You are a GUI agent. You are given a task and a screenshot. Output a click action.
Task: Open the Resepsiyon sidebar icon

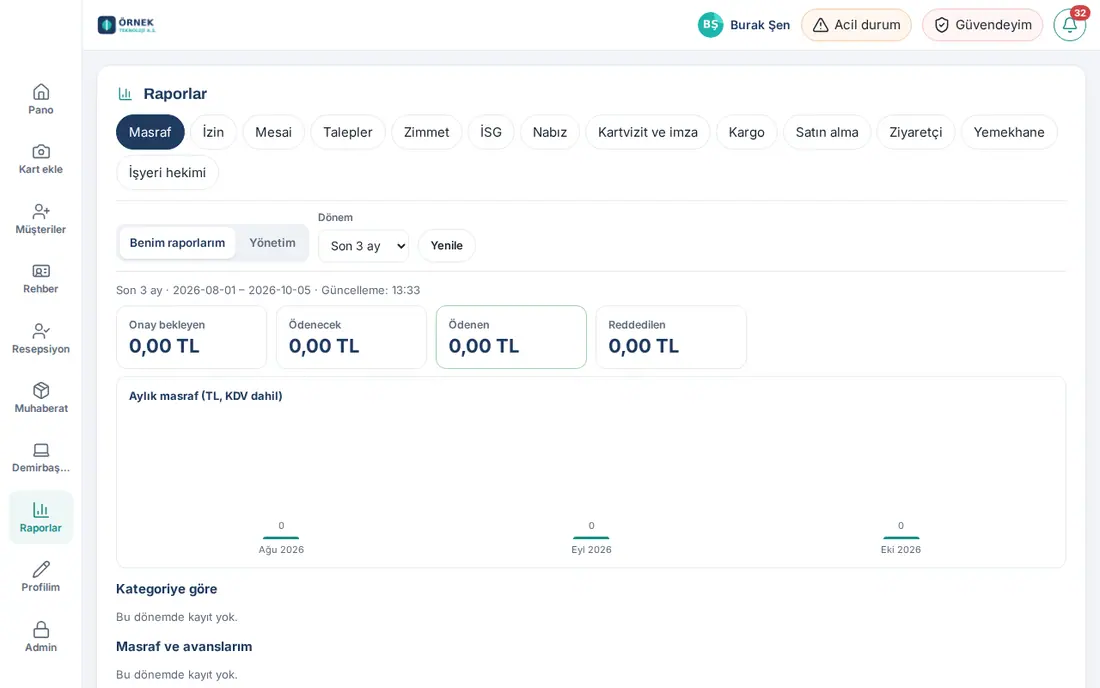pyautogui.click(x=41, y=330)
